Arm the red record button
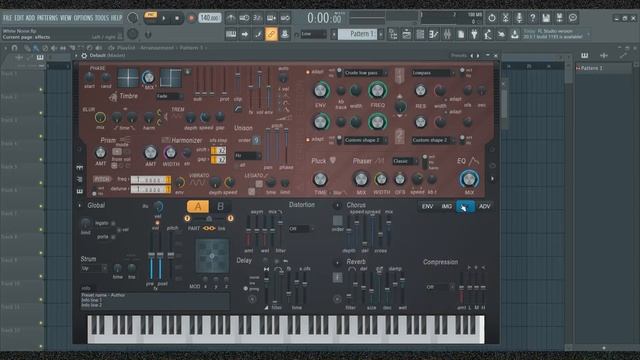 [x=191, y=18]
